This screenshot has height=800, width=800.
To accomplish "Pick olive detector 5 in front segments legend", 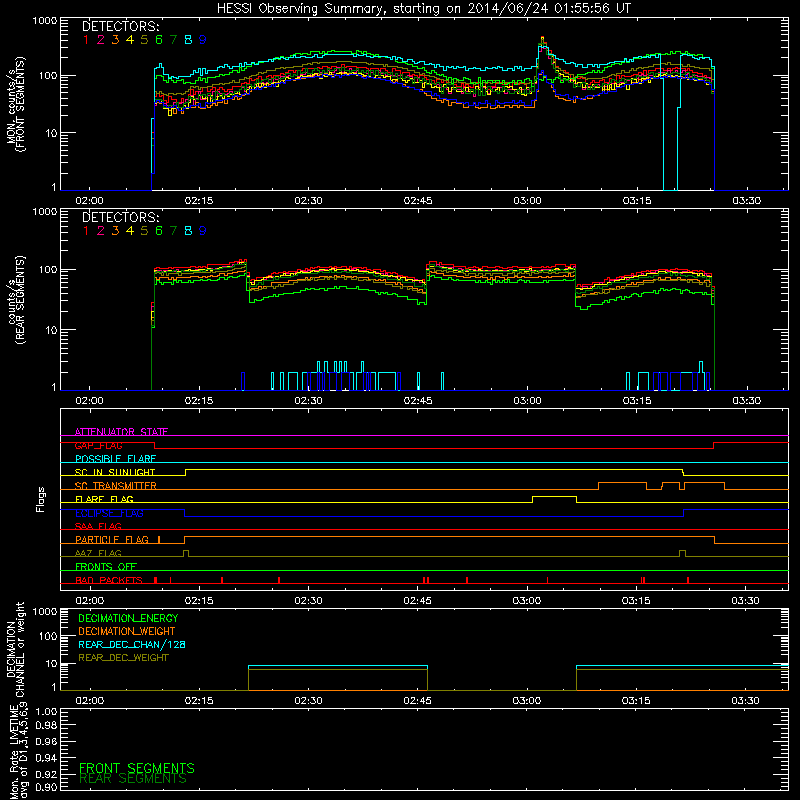I will pos(144,40).
